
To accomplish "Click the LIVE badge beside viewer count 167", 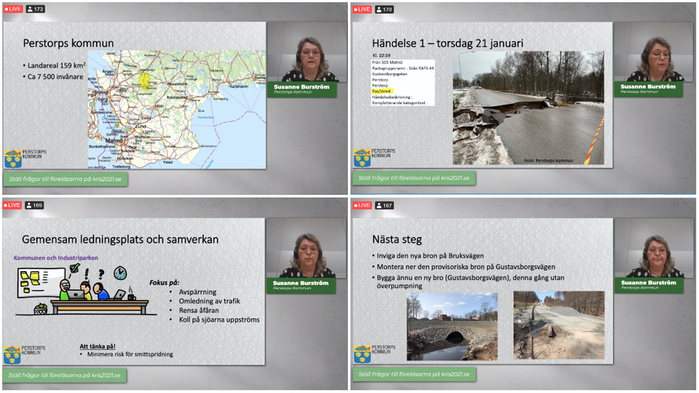I will pyautogui.click(x=362, y=205).
